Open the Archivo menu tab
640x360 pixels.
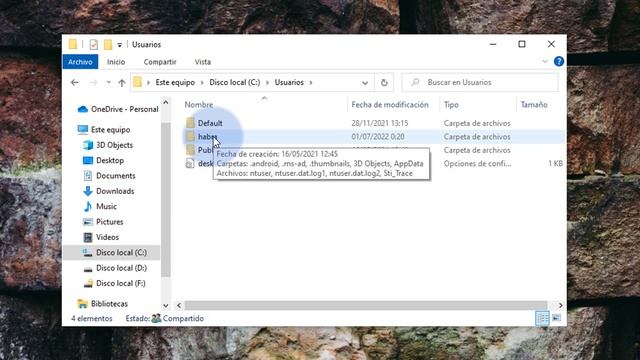click(x=80, y=62)
